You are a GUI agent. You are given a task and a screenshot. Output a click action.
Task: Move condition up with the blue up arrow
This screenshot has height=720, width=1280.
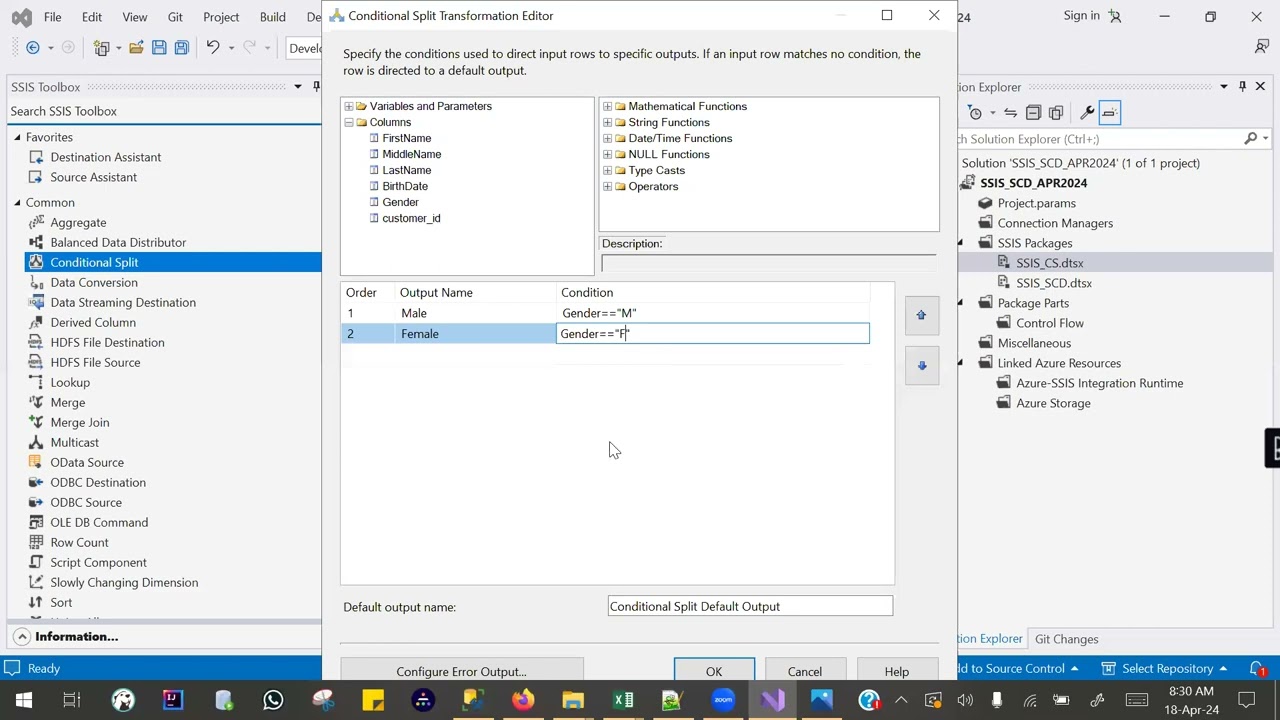point(921,315)
